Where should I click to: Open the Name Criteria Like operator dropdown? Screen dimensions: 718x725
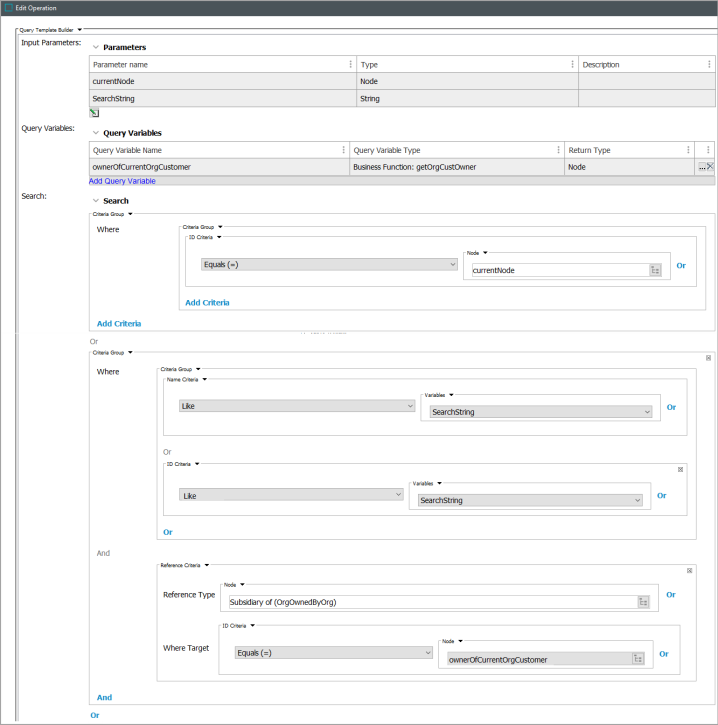[297, 406]
